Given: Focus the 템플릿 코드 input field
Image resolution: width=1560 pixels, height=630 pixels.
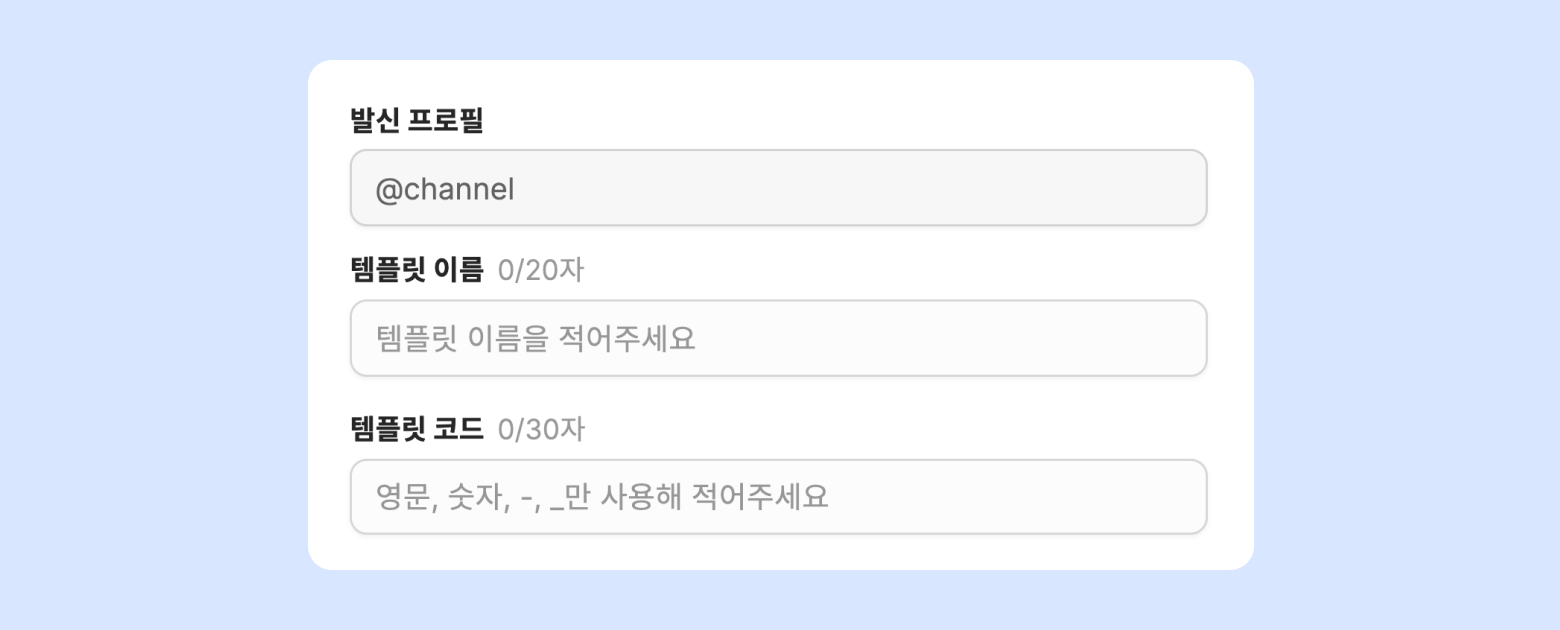Looking at the screenshot, I should point(778,497).
